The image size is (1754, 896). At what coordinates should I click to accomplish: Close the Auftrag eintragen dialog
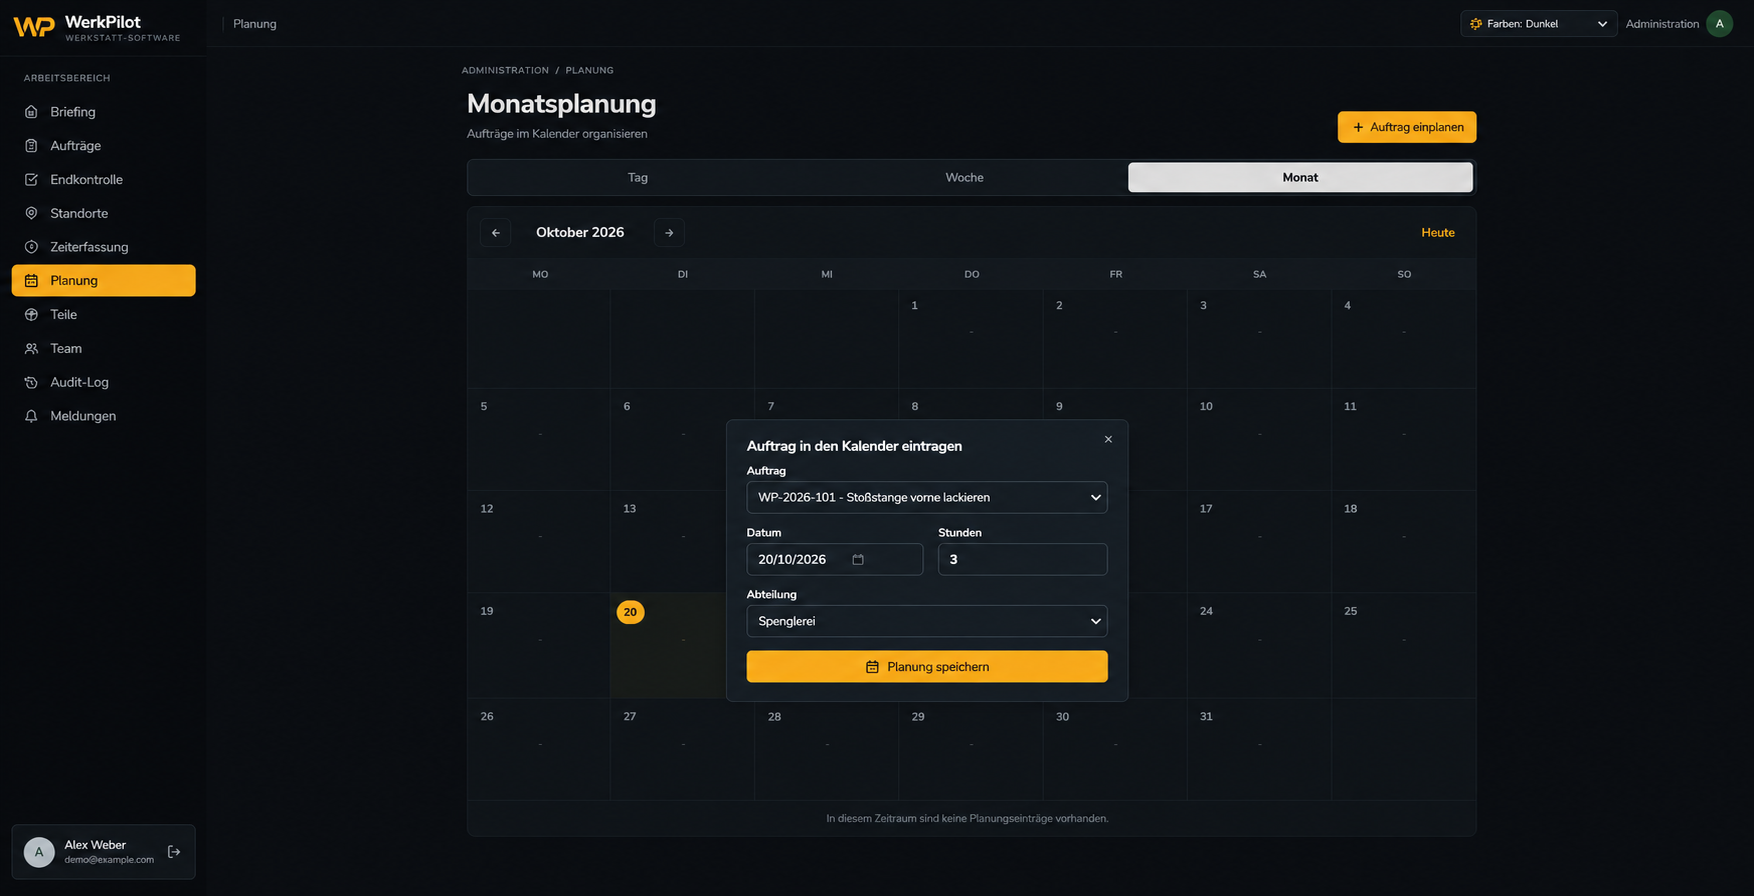coord(1108,439)
